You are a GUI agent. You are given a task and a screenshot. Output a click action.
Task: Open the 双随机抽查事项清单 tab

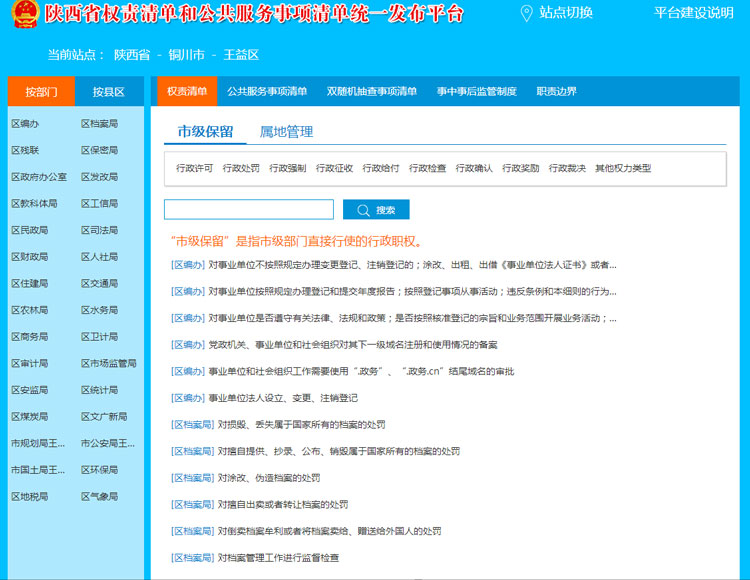[x=372, y=92]
